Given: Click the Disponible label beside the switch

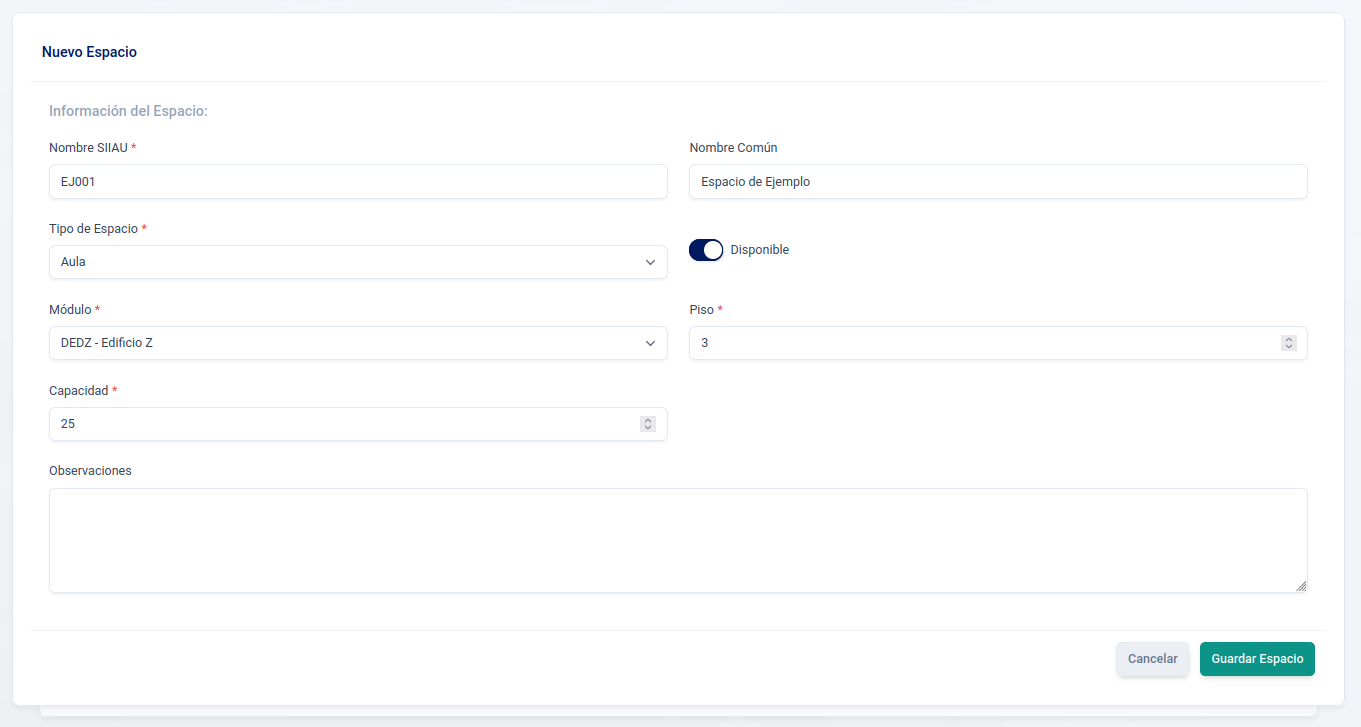Looking at the screenshot, I should tap(760, 250).
